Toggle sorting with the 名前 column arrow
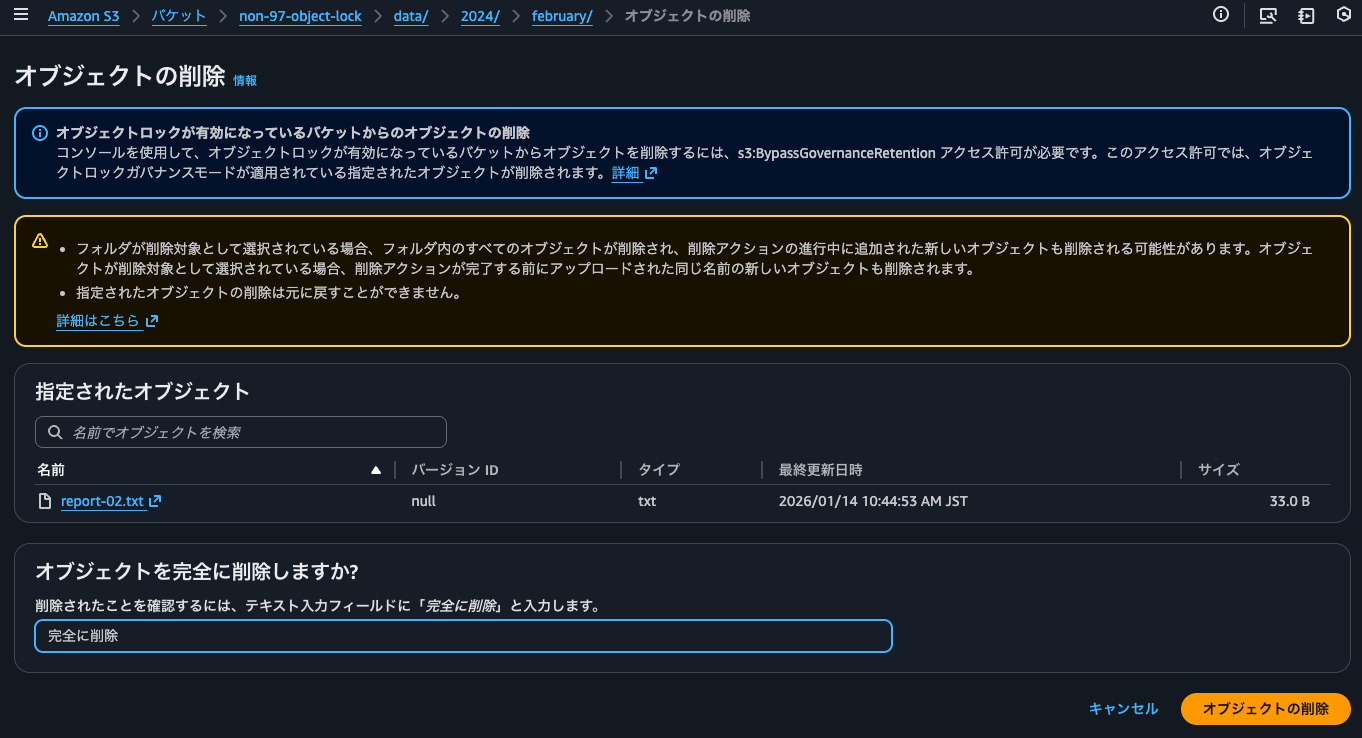The image size is (1362, 738). point(375,469)
